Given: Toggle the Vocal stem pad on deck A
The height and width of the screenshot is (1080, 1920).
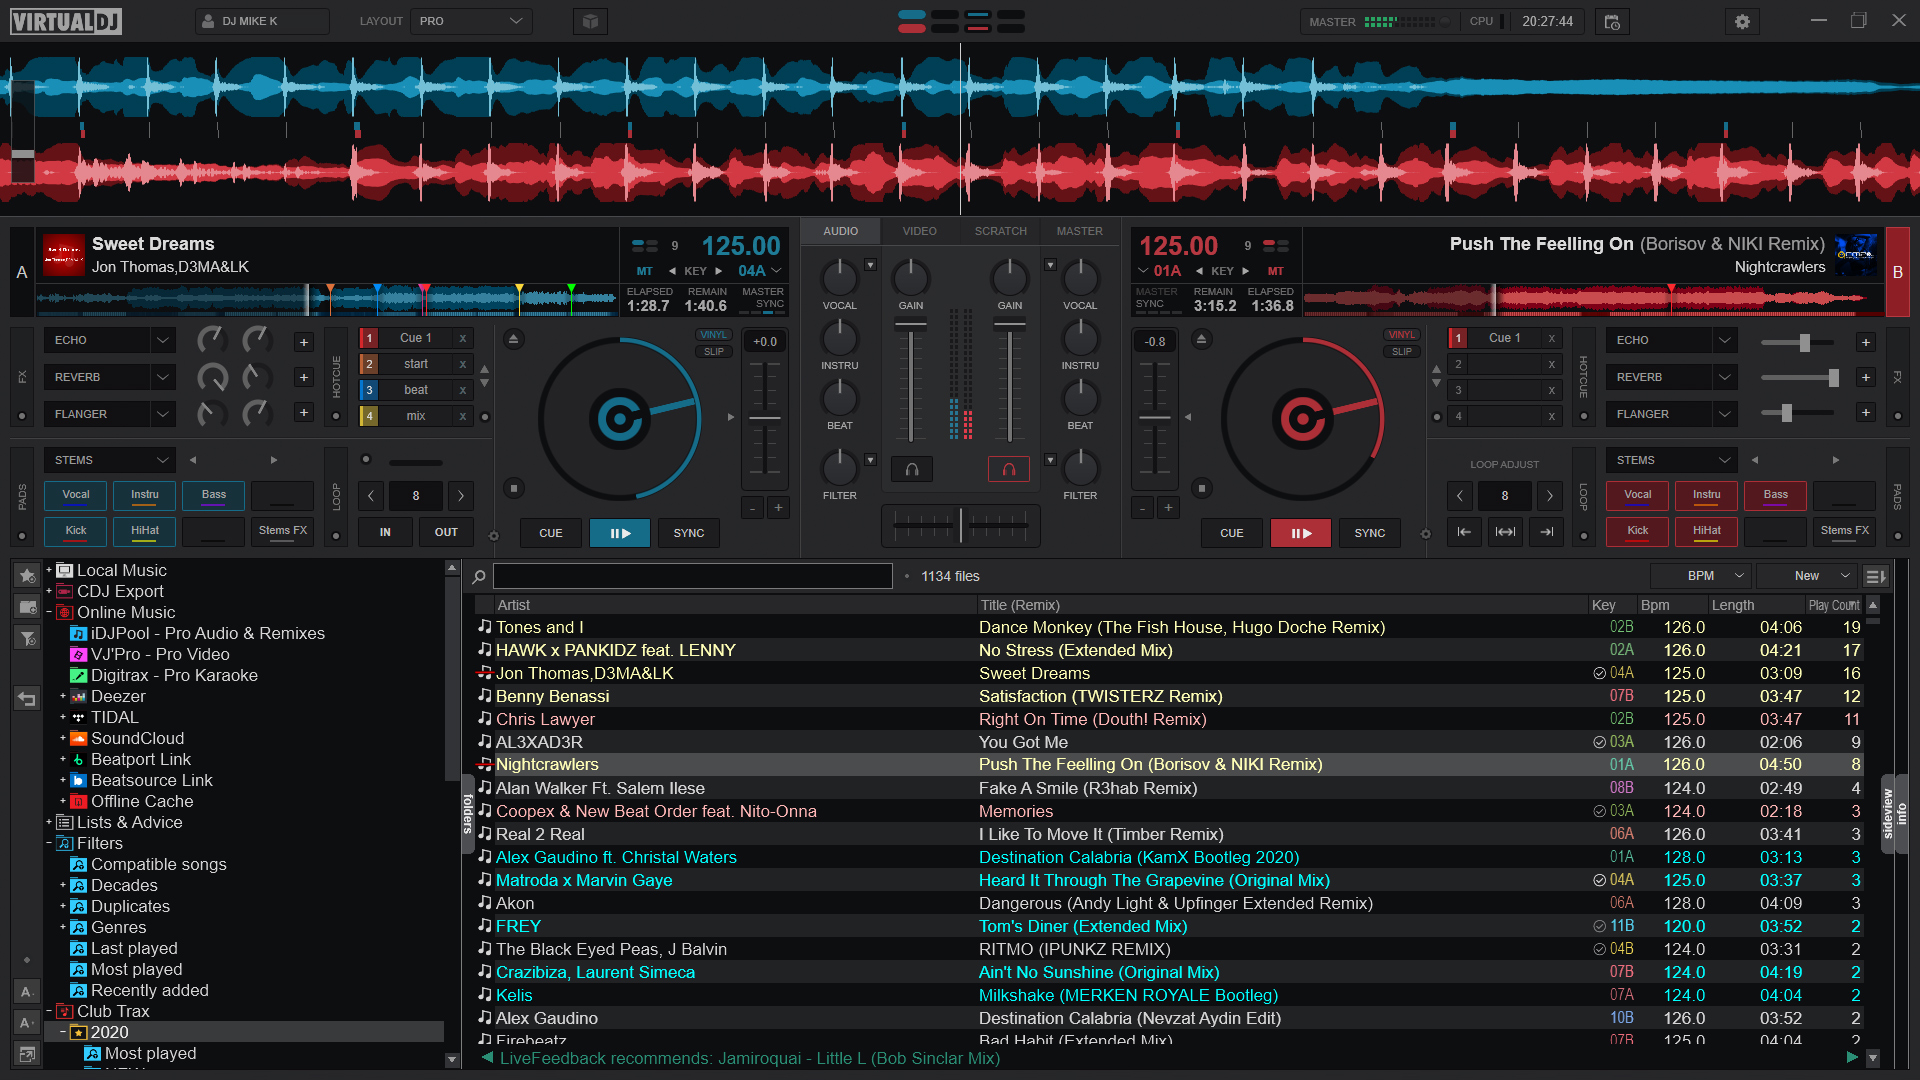Looking at the screenshot, I should coord(75,495).
